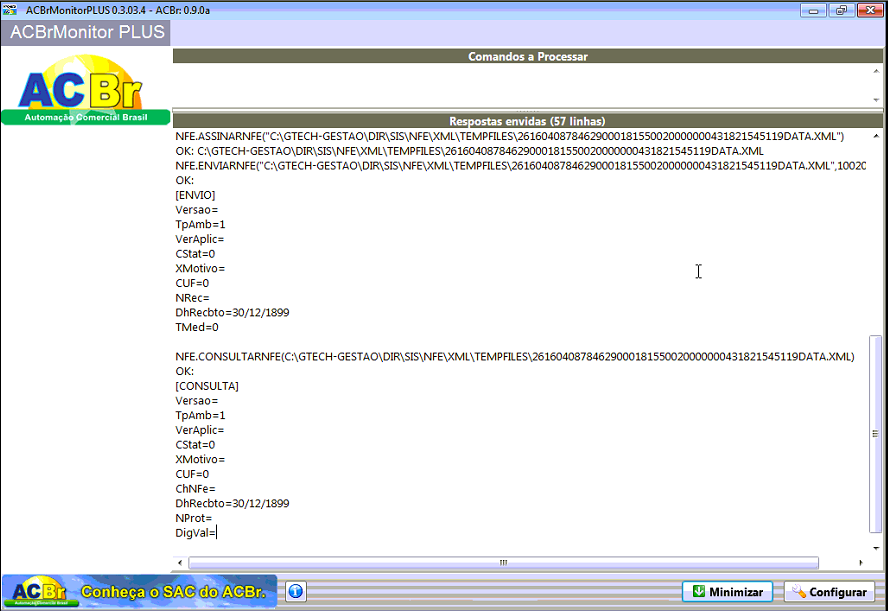This screenshot has width=888, height=611.
Task: Click the vertical scrollbar thumb of responses
Action: (x=876, y=434)
